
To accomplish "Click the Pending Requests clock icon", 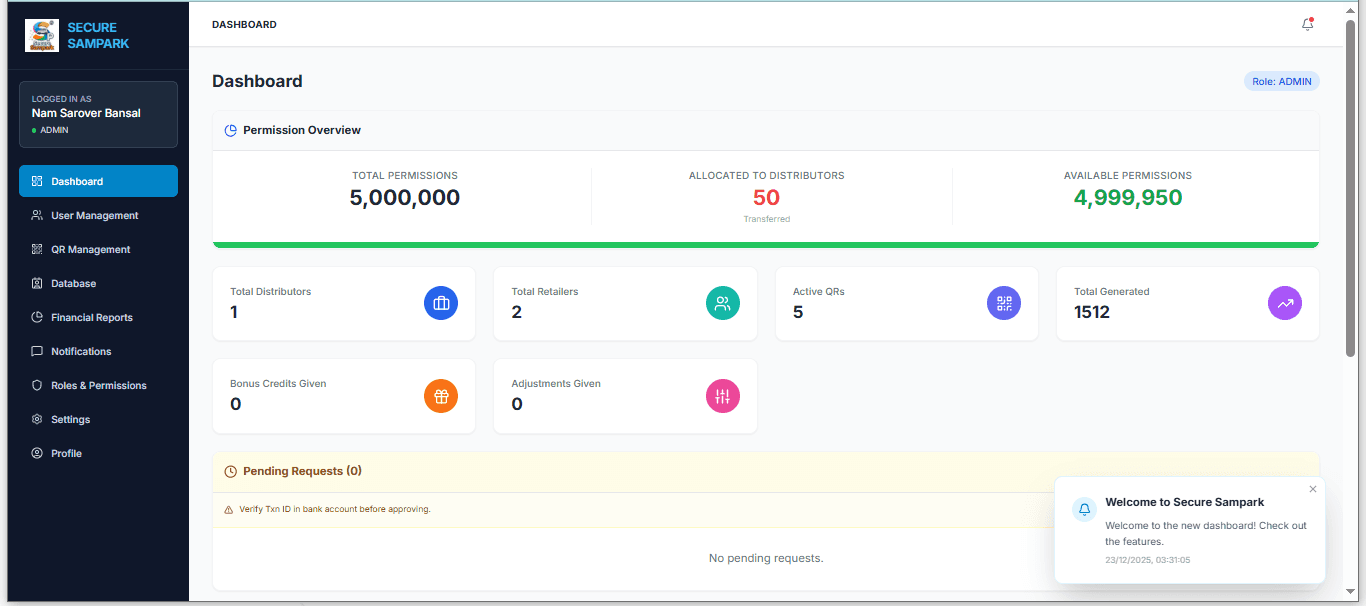I will click(231, 471).
